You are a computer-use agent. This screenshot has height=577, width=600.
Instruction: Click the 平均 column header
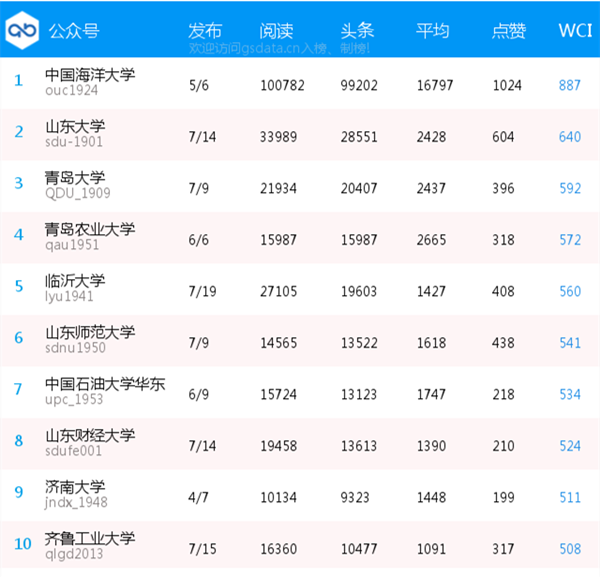click(x=432, y=31)
